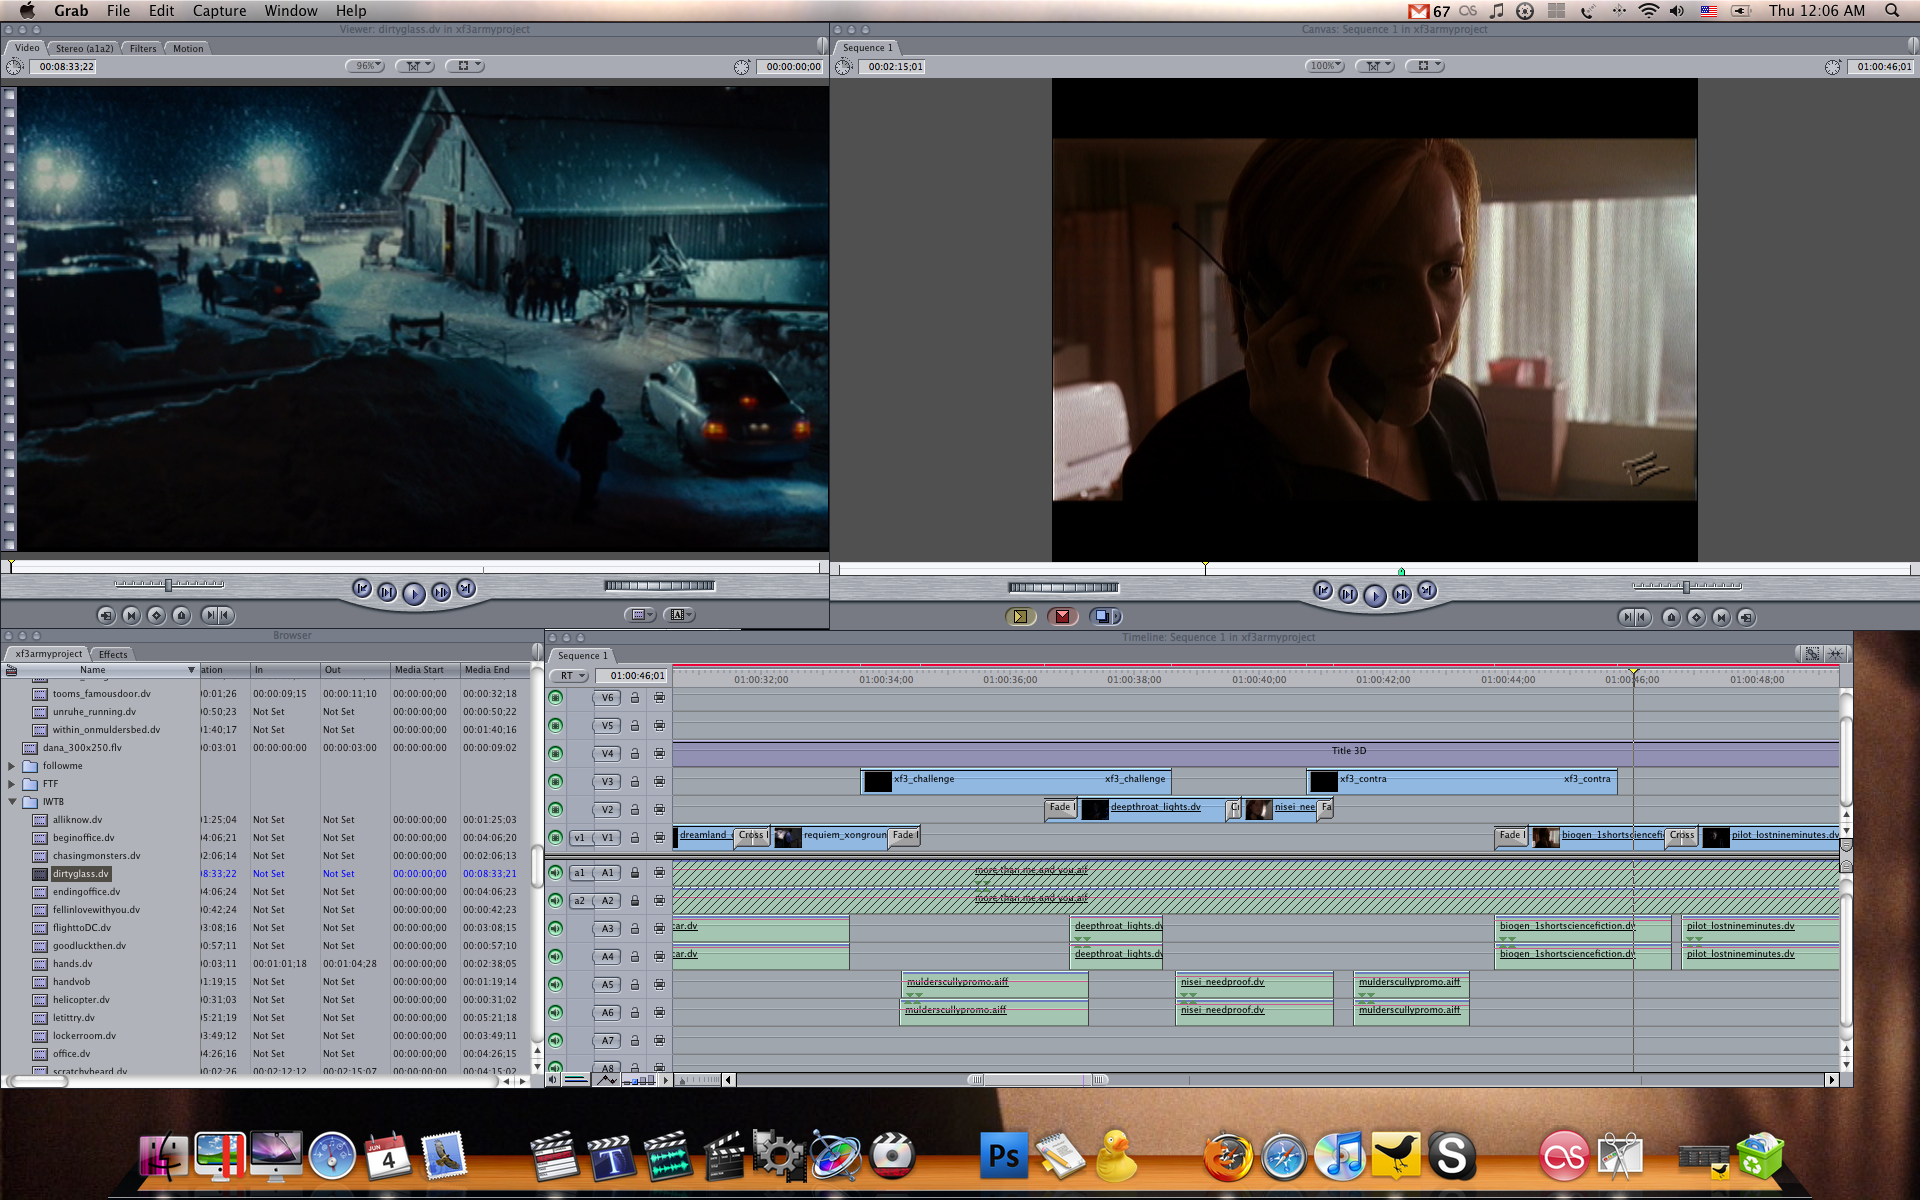Open Canvas zoom percentage dropdown showing 100%
This screenshot has height=1200, width=1920.
[x=1323, y=66]
